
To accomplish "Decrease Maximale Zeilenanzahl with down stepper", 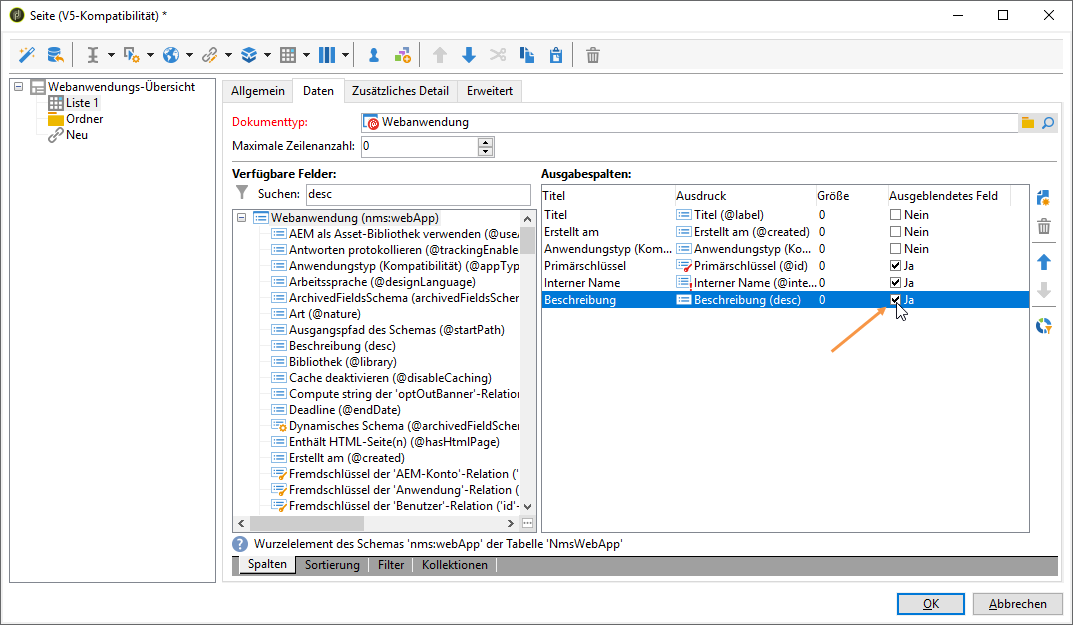I will pos(485,151).
